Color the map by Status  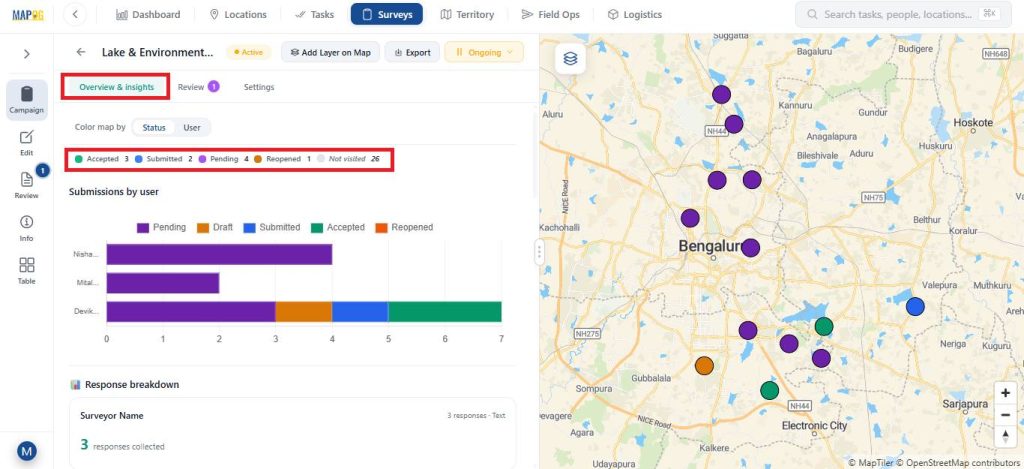(x=154, y=127)
